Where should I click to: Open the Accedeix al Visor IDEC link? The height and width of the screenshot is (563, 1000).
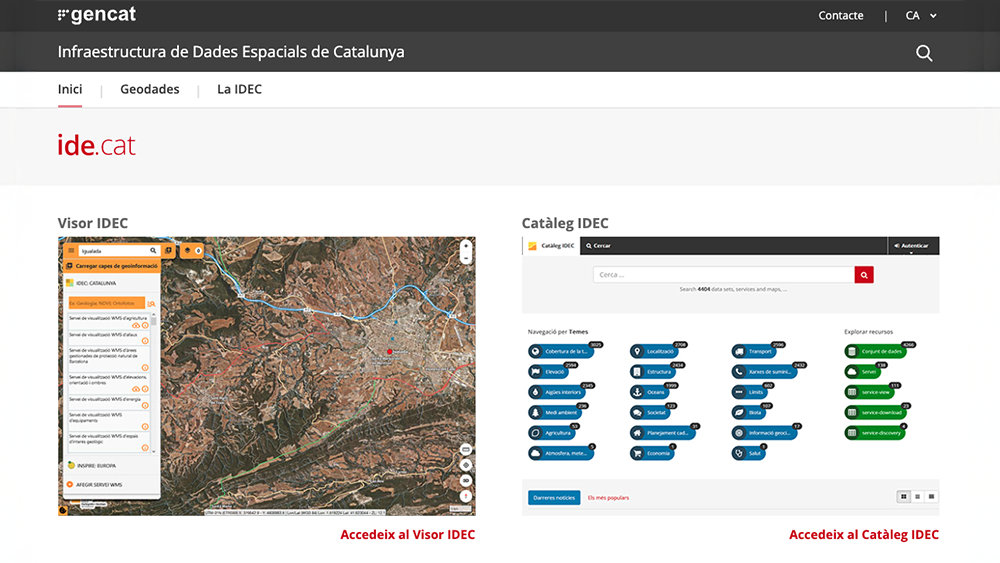click(x=408, y=534)
